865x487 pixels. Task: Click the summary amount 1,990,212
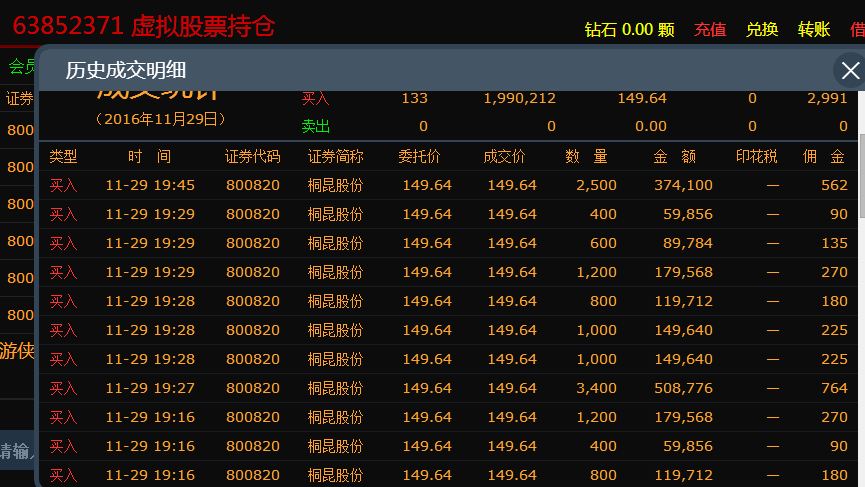pyautogui.click(x=520, y=98)
